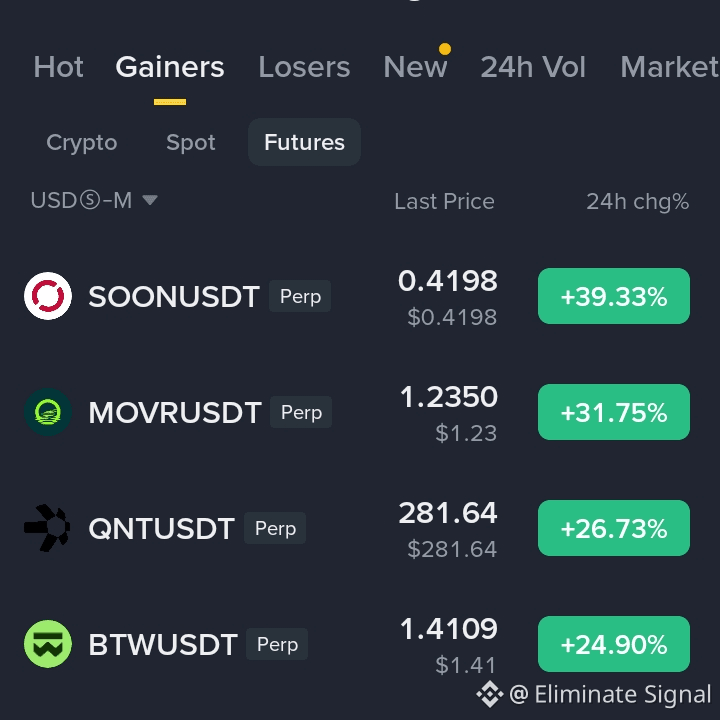Select the Crypto filter

coord(82,142)
